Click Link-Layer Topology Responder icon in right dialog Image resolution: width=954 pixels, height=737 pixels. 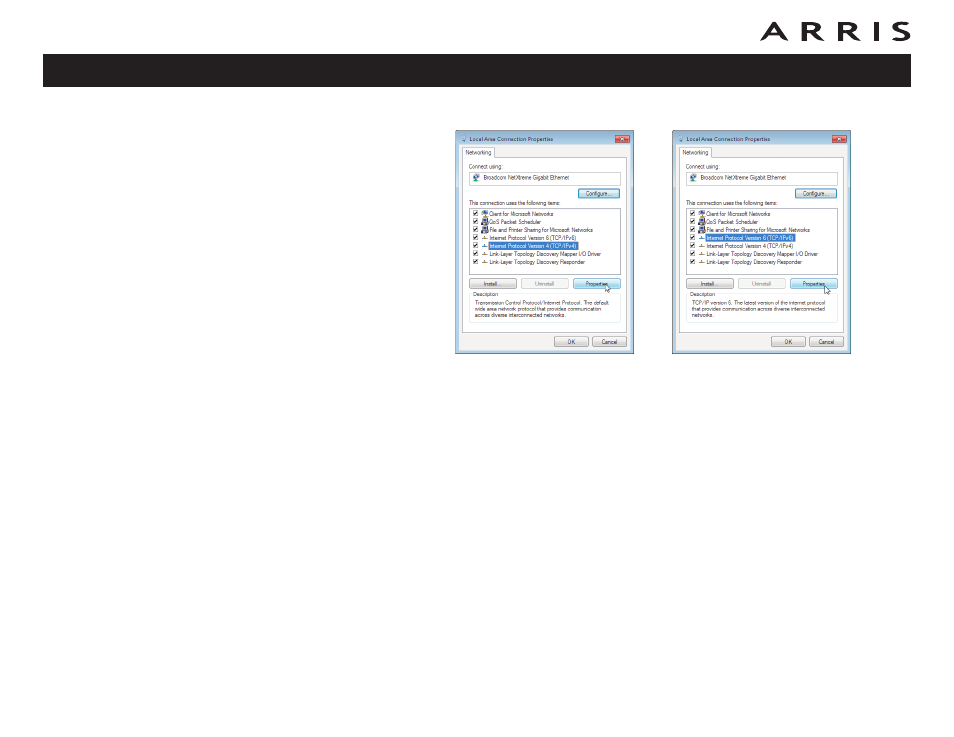701,262
